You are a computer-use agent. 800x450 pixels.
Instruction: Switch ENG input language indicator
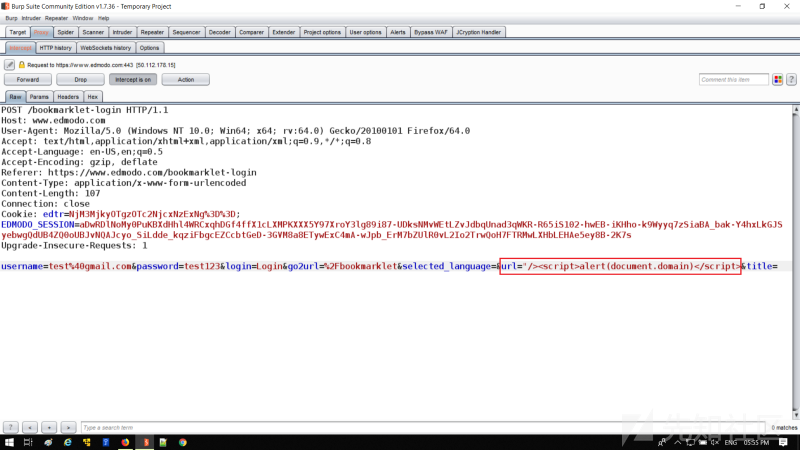[x=731, y=442]
